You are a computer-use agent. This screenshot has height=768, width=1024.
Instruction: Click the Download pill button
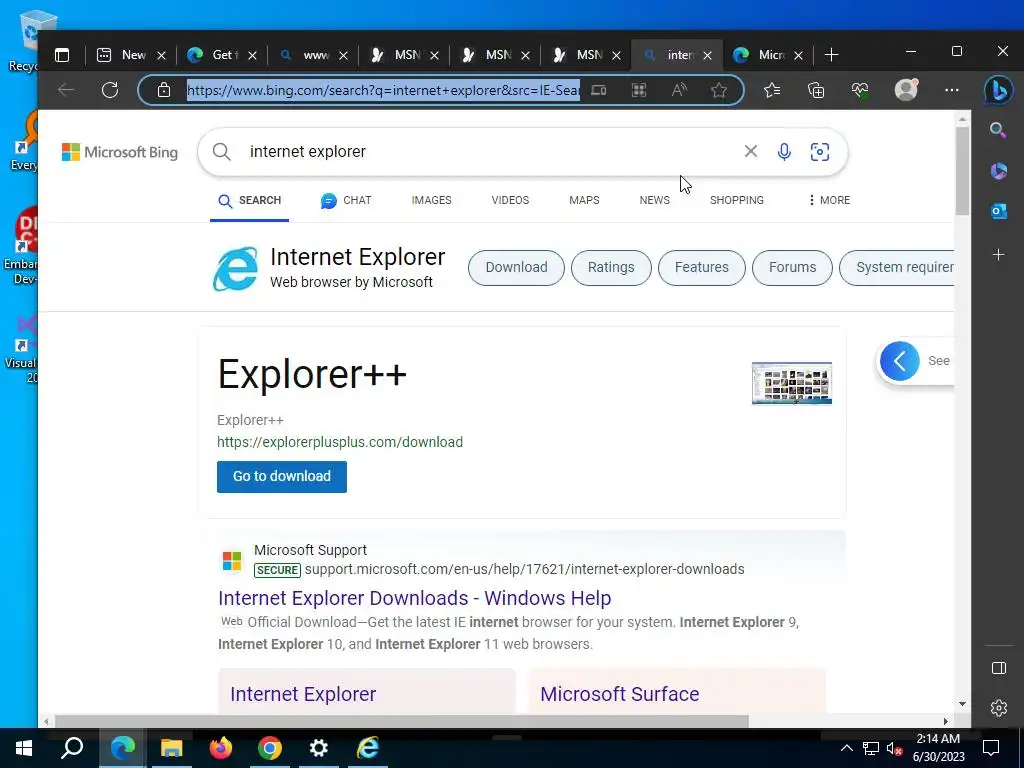[516, 268]
